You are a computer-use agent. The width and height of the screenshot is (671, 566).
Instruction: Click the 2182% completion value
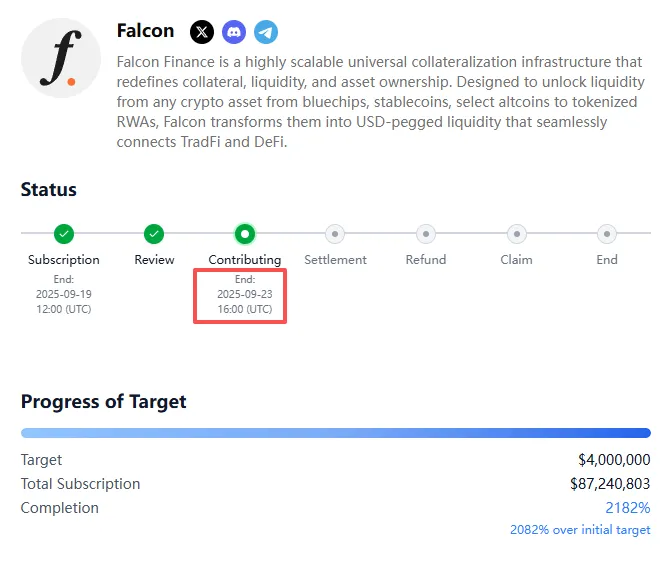(627, 508)
